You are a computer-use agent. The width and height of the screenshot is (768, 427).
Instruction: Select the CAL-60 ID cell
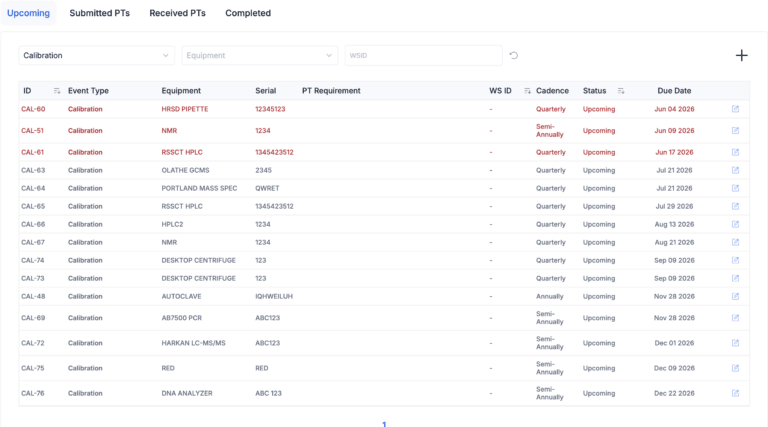coord(33,109)
